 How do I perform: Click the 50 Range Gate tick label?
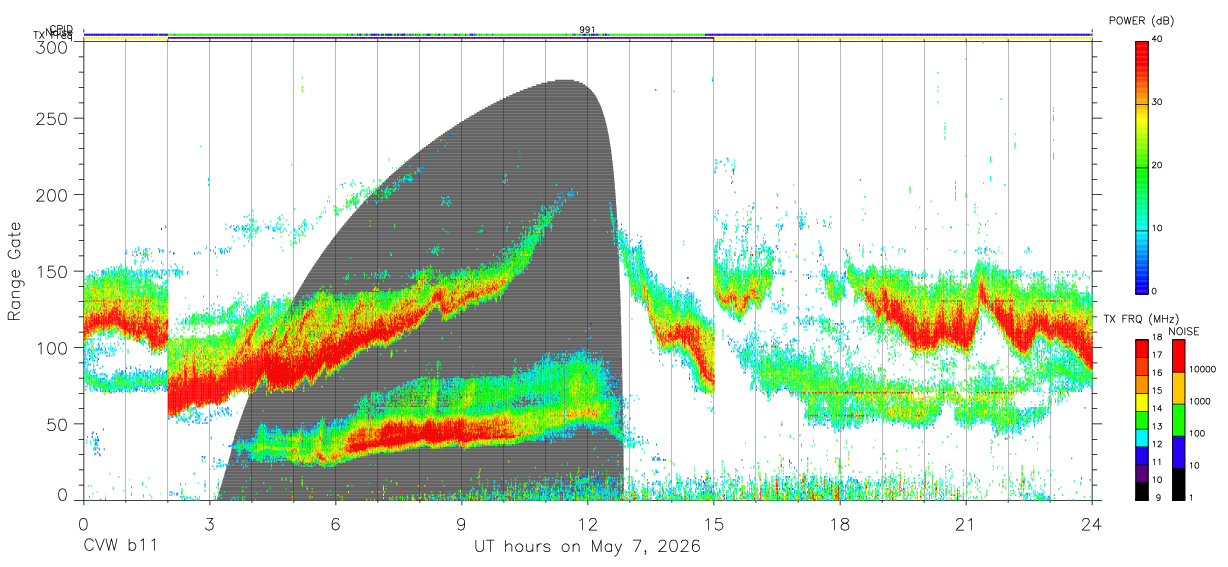[x=55, y=424]
